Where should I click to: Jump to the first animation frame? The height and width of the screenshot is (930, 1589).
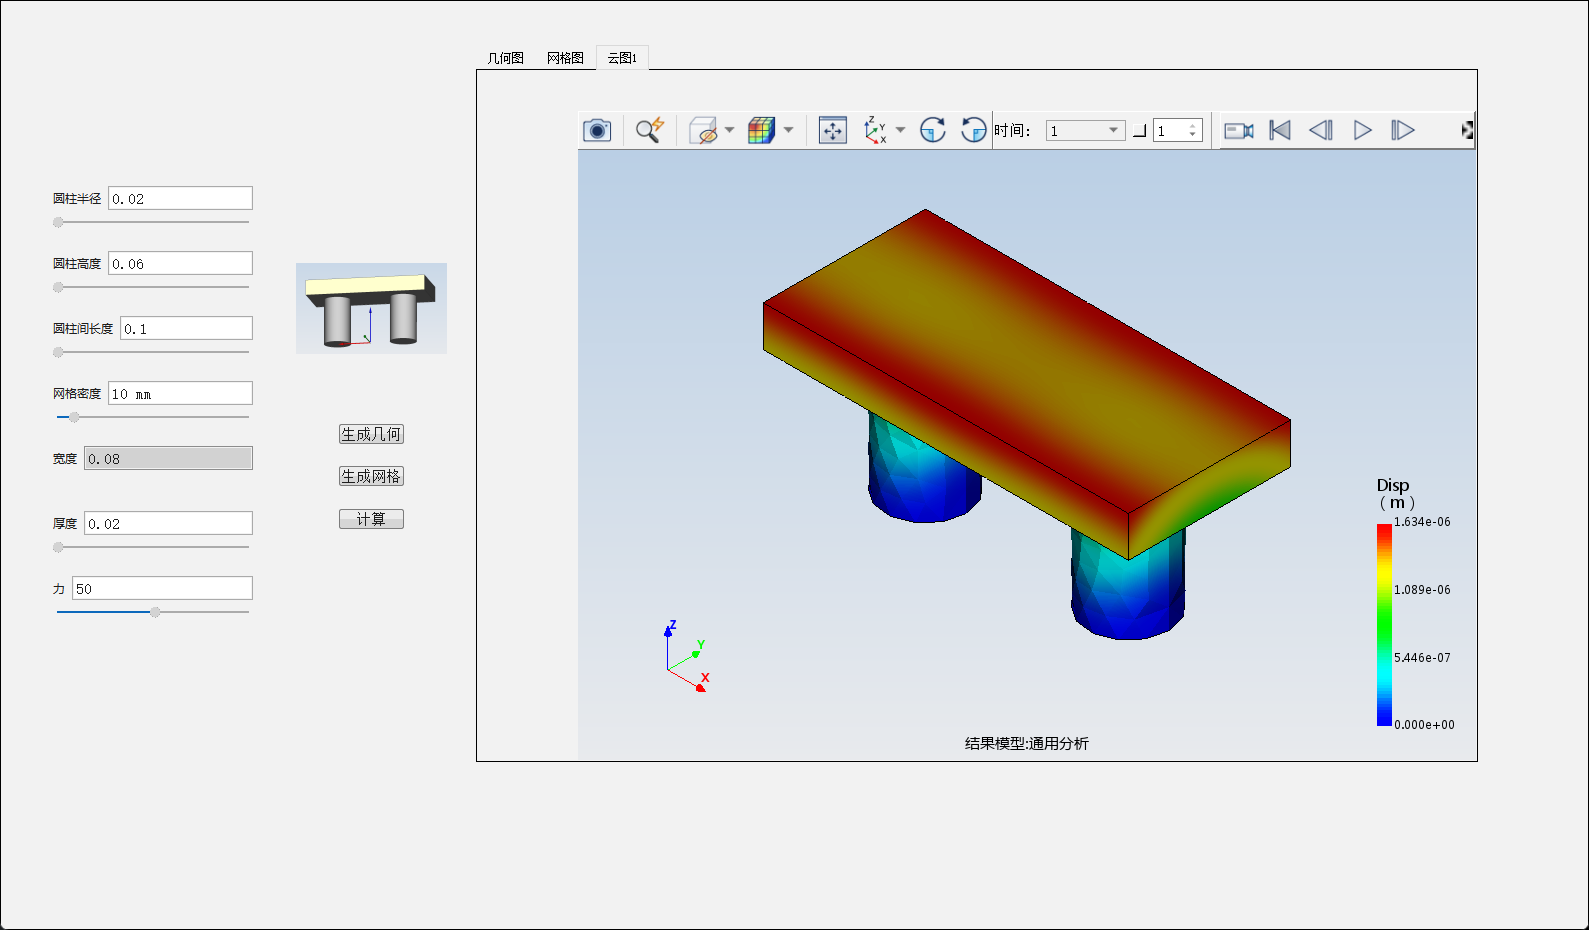click(x=1280, y=130)
